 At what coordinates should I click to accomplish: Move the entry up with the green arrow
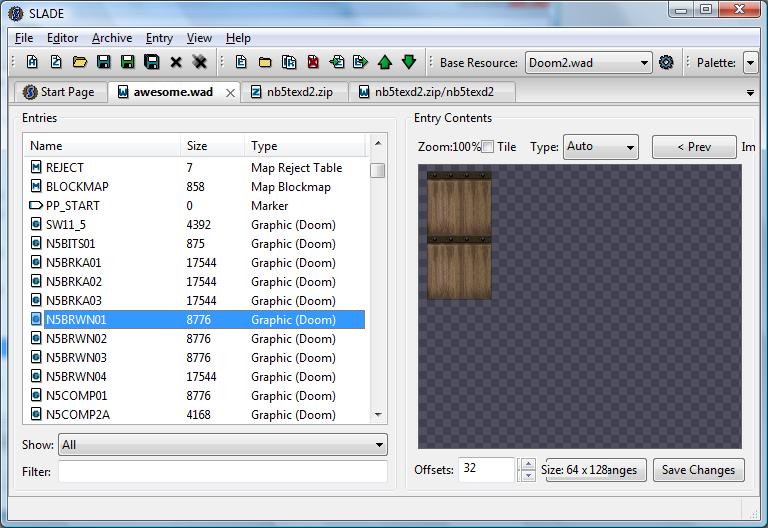pos(385,62)
